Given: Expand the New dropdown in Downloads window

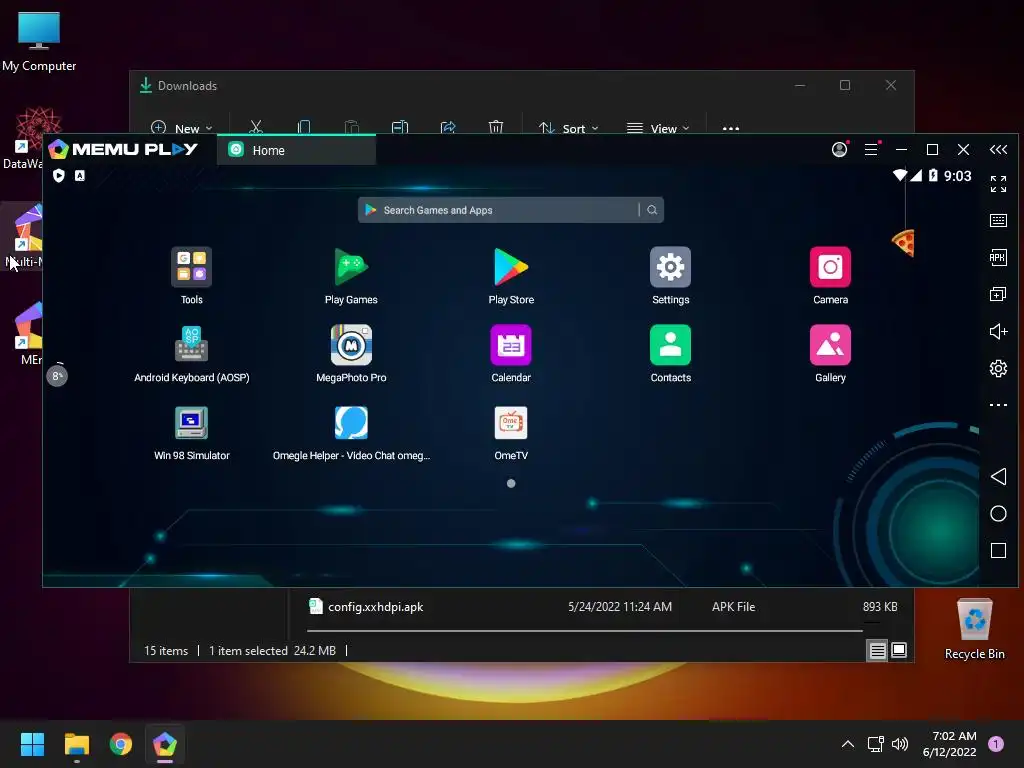Looking at the screenshot, I should [182, 128].
